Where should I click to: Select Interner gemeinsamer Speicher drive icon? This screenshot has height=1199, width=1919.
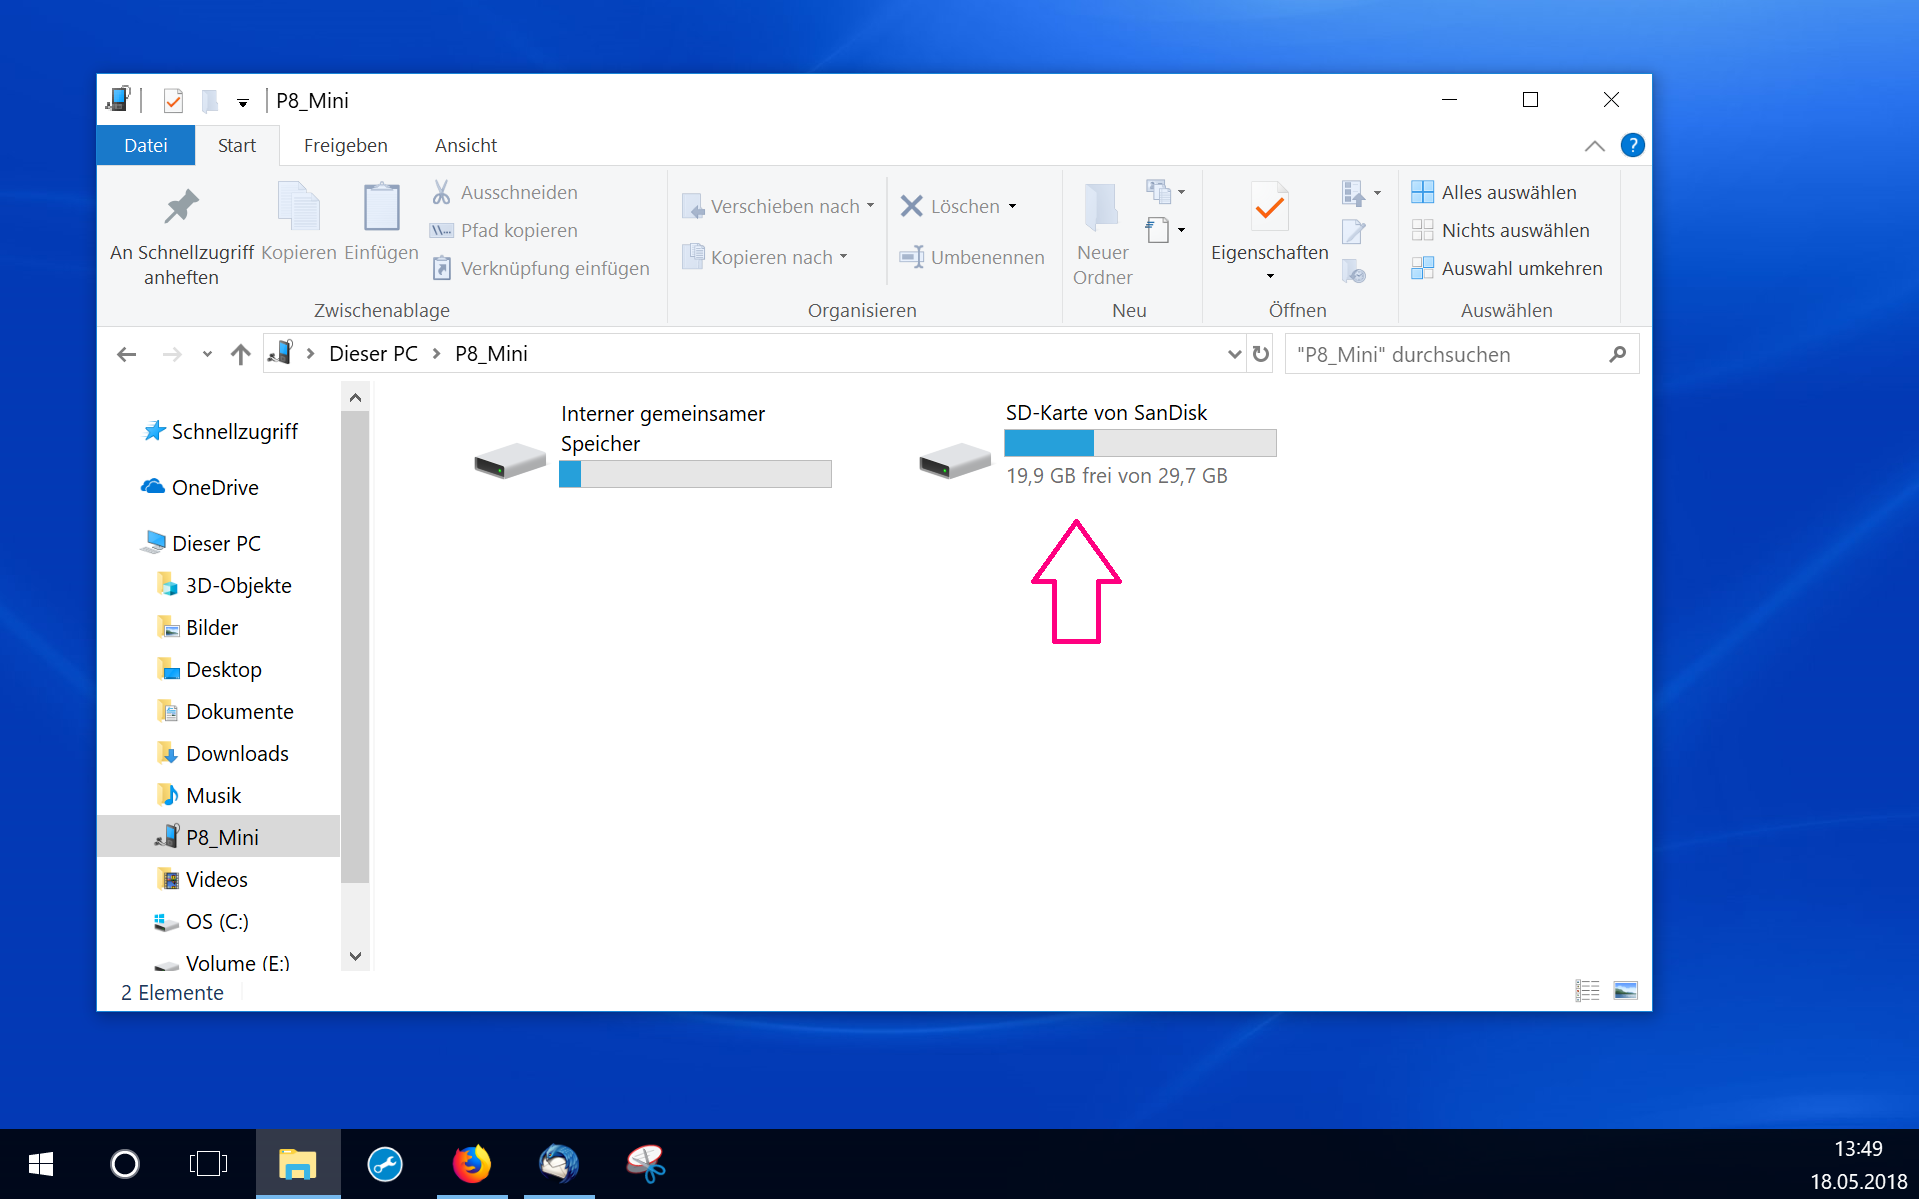pyautogui.click(x=509, y=460)
